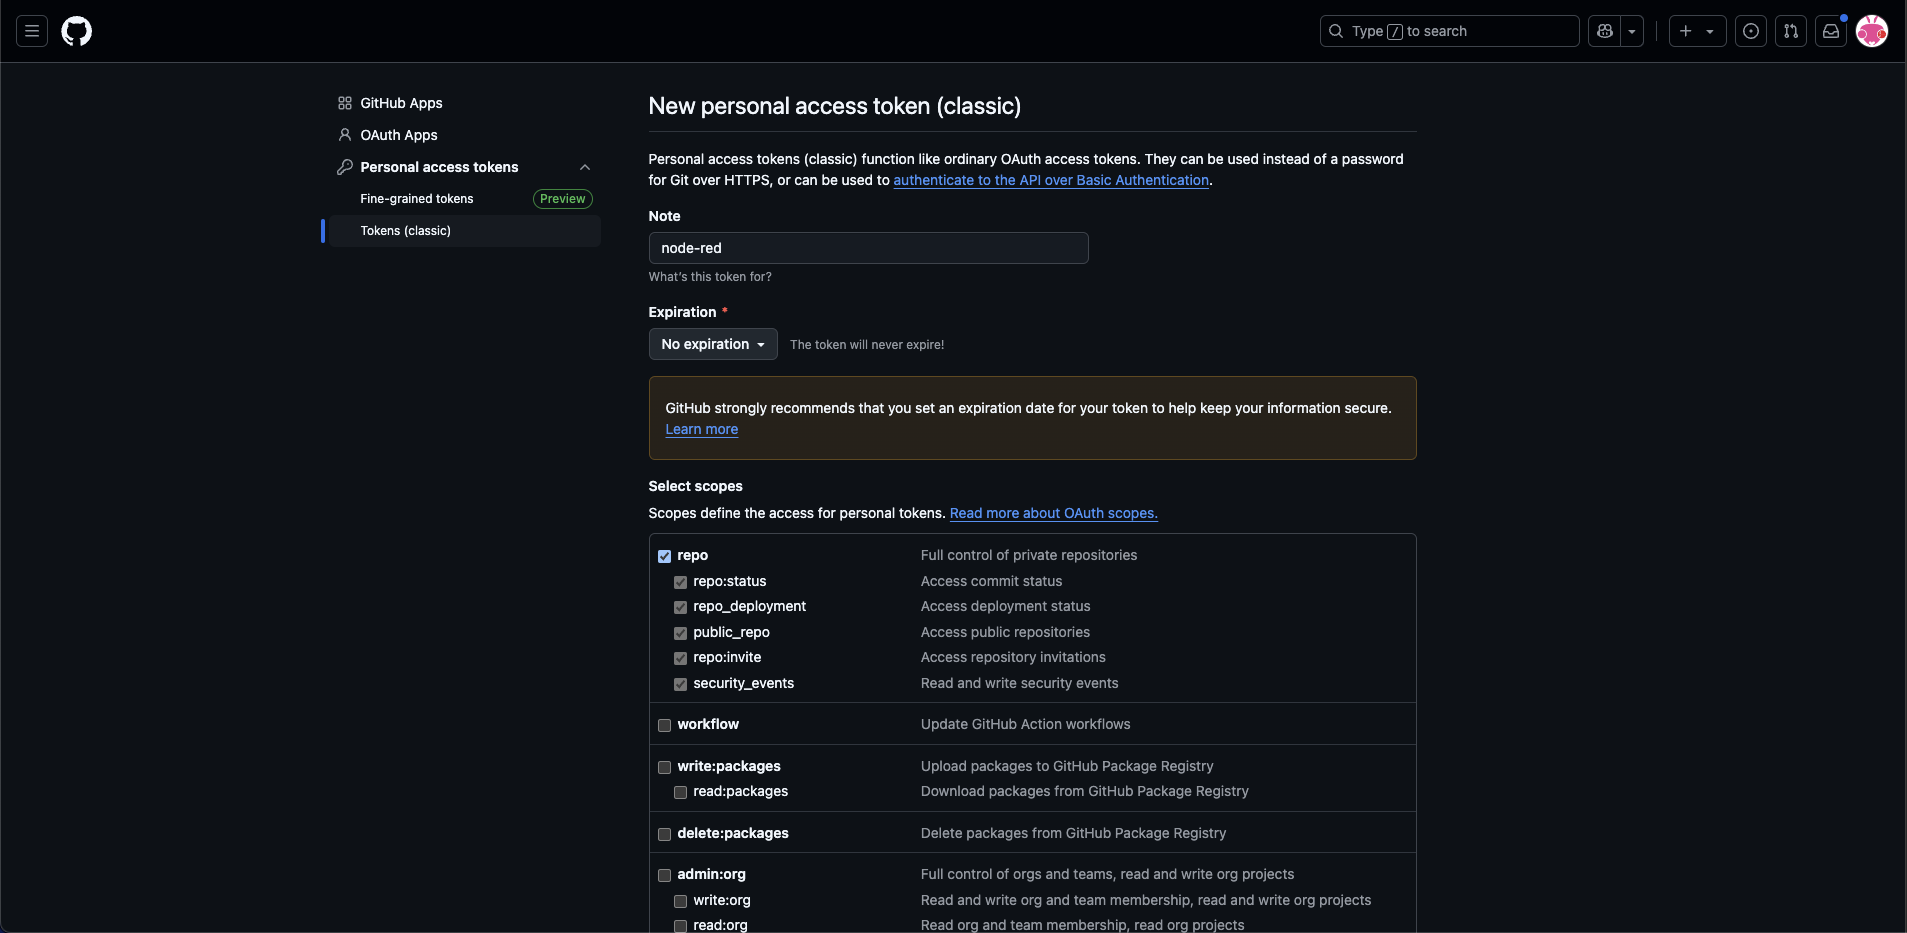The height and width of the screenshot is (933, 1907).
Task: Click the OAuth Apps person icon
Action: coord(345,135)
